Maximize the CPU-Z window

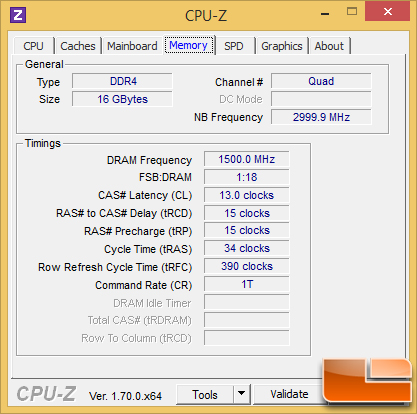pyautogui.click(x=352, y=12)
